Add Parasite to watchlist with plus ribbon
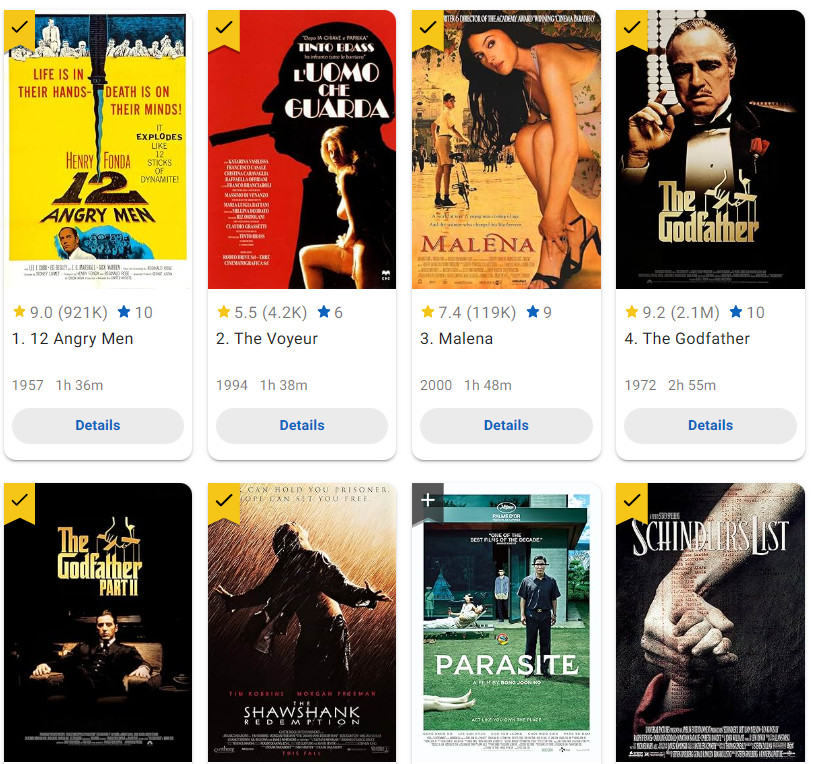 click(x=428, y=502)
